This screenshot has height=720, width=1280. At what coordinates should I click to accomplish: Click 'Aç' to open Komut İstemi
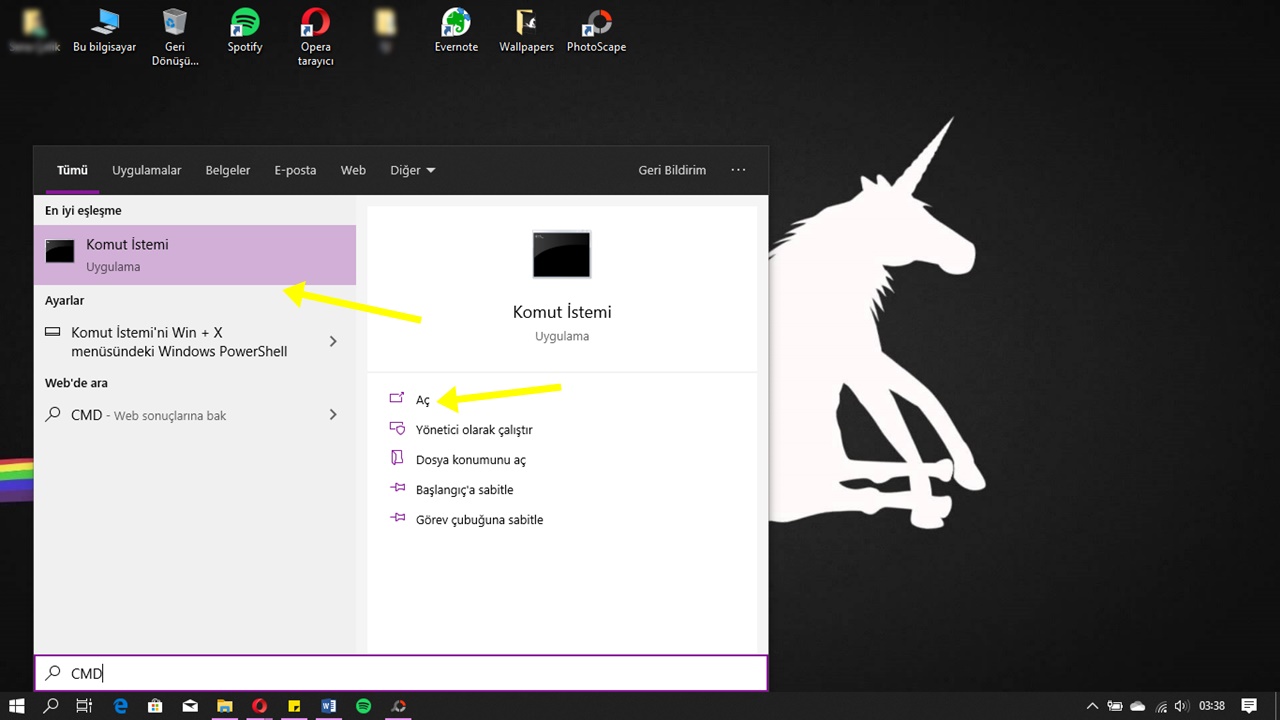(422, 400)
